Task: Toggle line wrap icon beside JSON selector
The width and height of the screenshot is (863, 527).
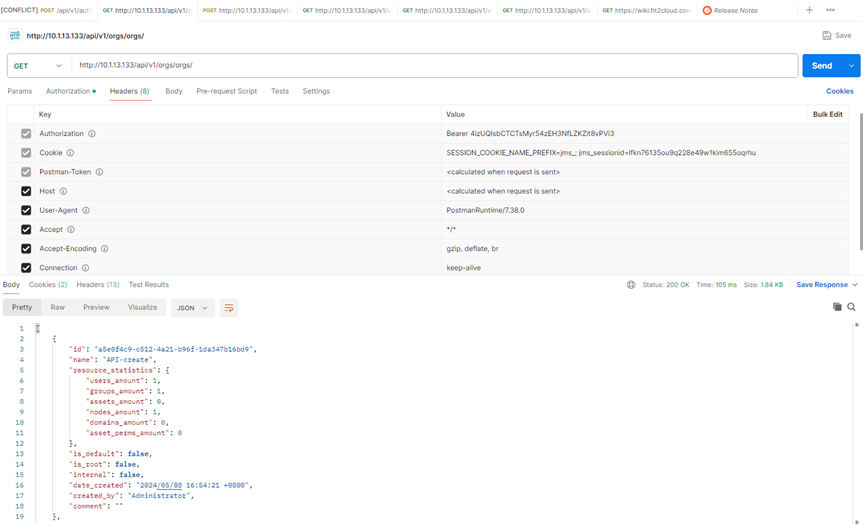Action: (229, 308)
